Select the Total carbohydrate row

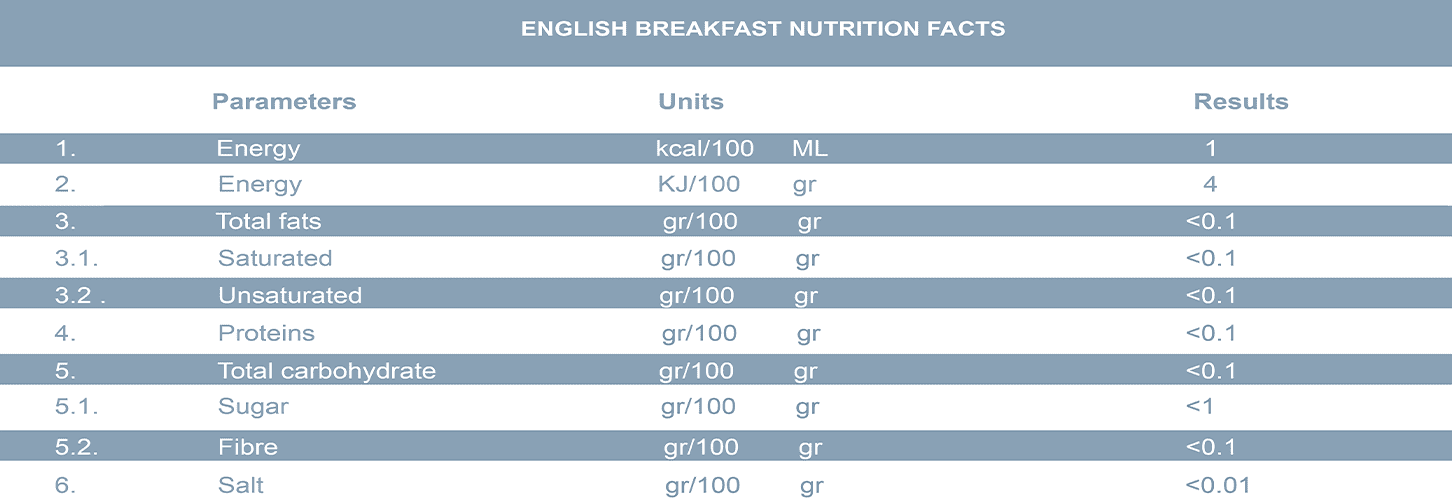(327, 371)
